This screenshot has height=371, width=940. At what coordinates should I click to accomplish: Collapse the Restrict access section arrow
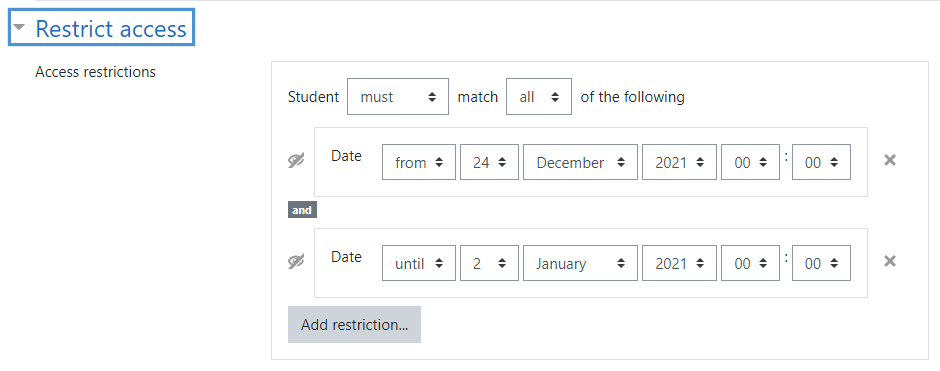(x=20, y=27)
